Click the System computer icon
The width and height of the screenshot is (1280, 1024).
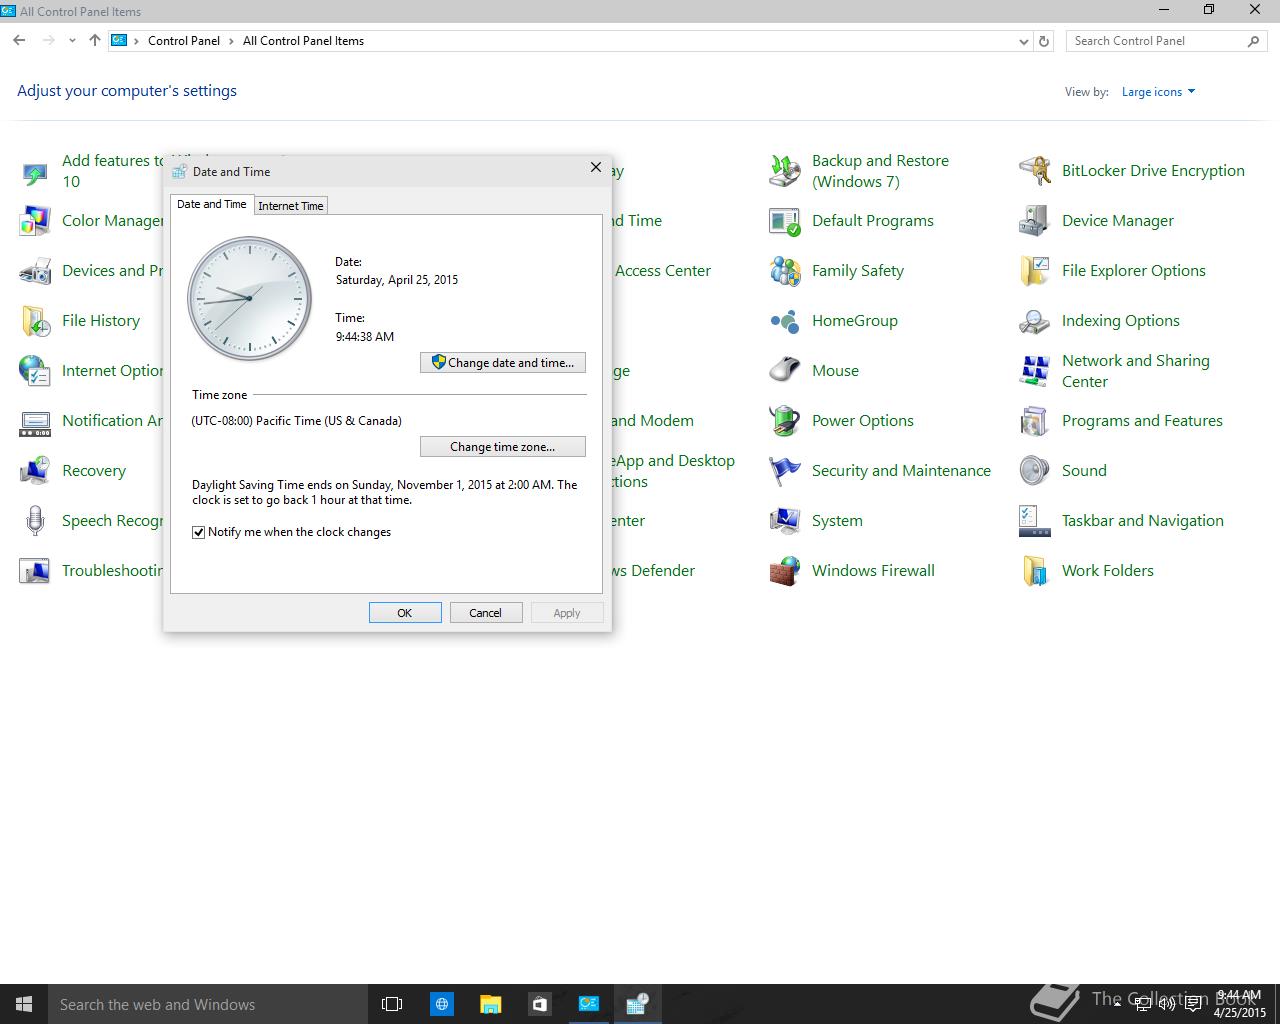pos(785,521)
